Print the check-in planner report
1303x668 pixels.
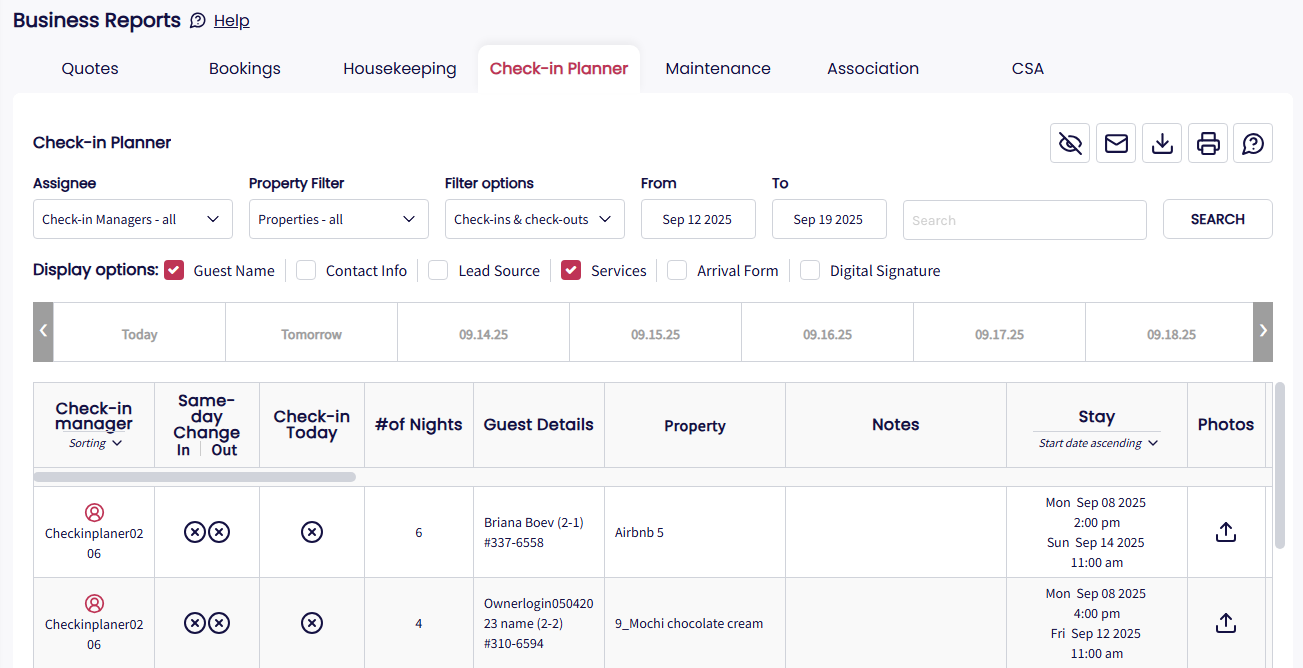pyautogui.click(x=1208, y=143)
